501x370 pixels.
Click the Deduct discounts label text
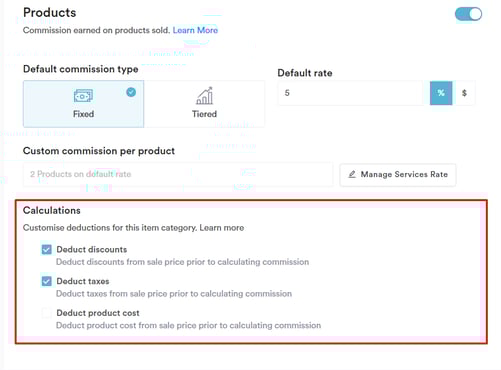pos(92,249)
